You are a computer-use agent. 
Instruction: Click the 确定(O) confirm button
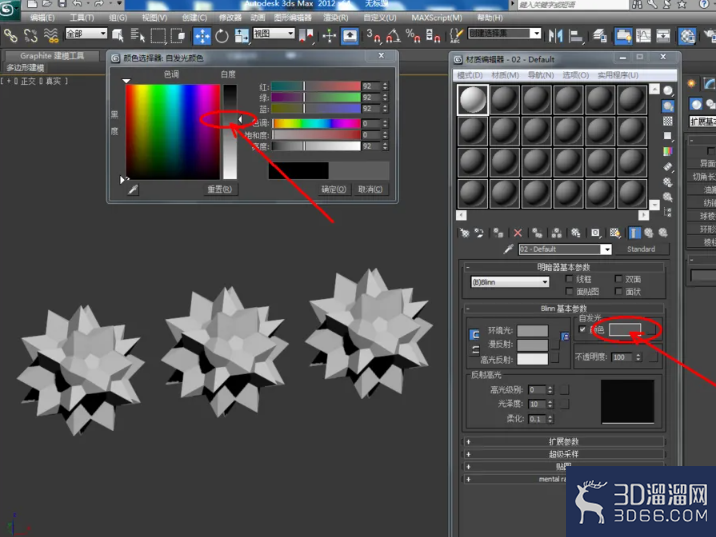333,189
